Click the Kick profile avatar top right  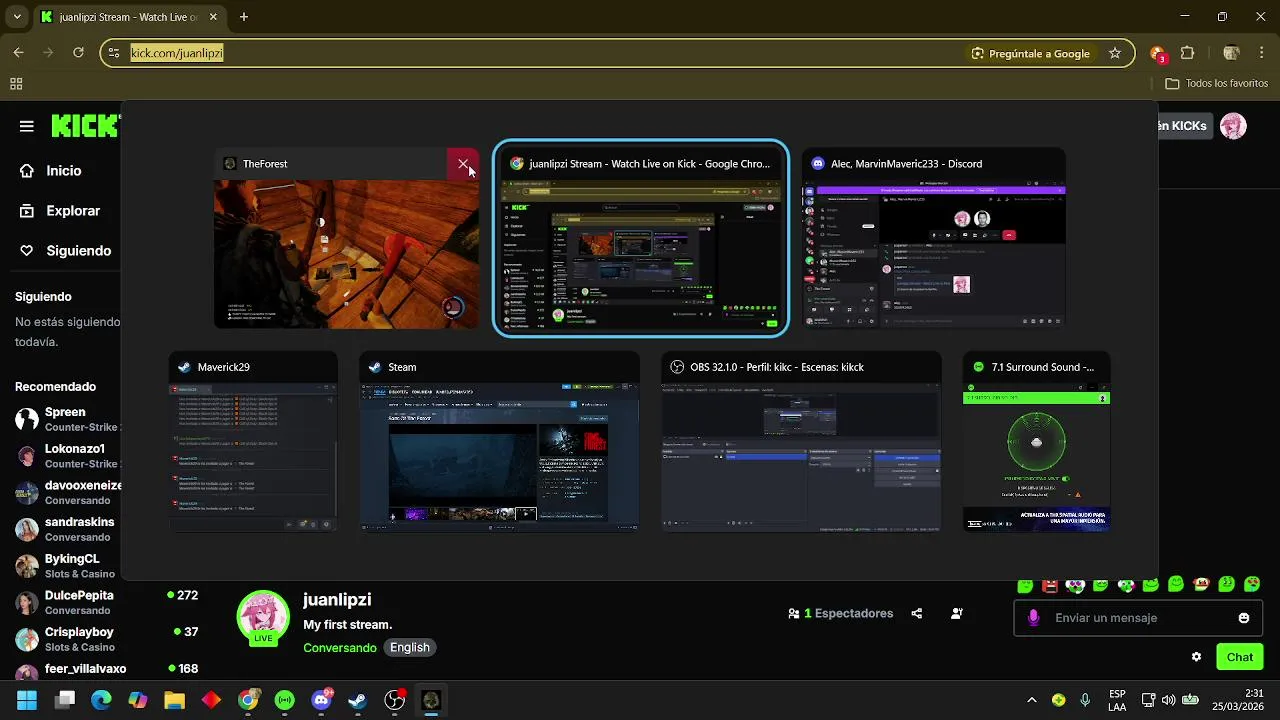coord(1233,126)
